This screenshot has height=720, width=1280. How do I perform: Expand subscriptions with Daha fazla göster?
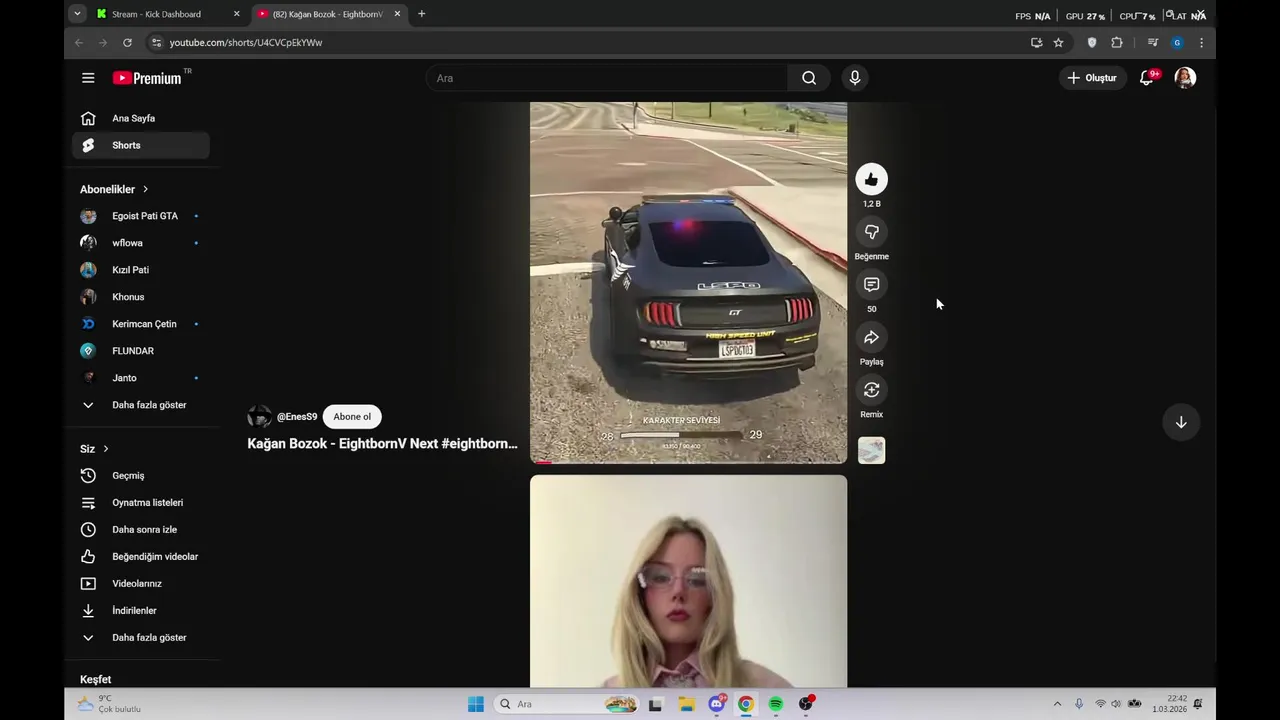tap(141, 405)
